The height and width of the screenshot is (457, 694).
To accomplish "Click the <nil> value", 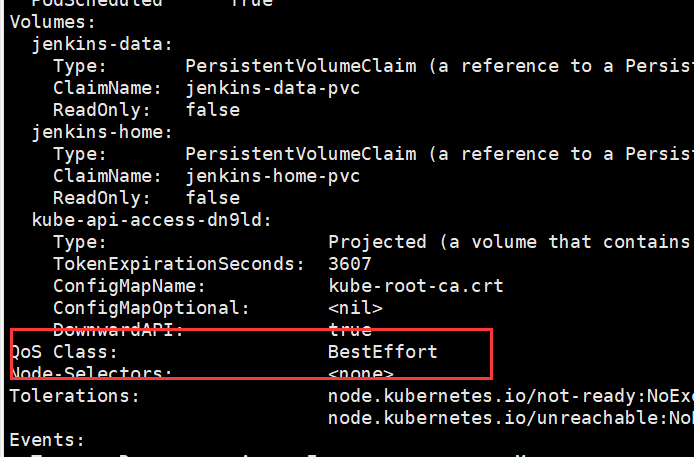I will 356,308.
